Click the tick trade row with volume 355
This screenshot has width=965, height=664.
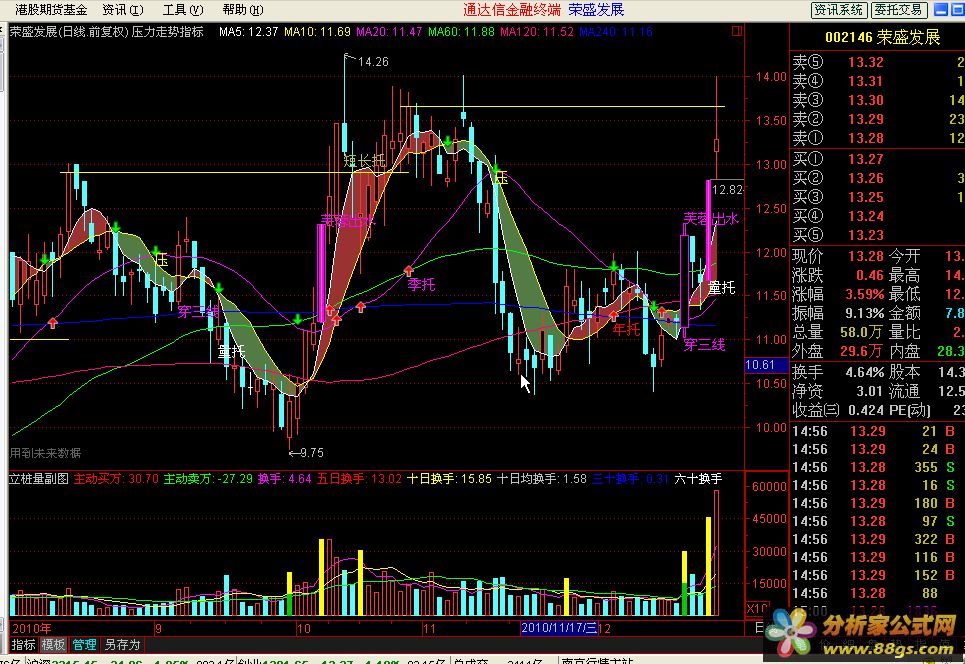(878, 467)
